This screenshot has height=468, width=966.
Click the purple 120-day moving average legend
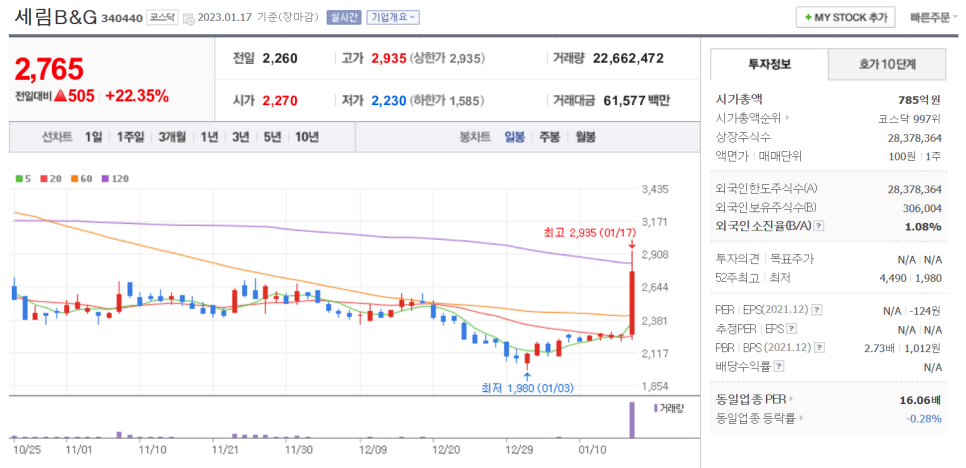click(115, 179)
